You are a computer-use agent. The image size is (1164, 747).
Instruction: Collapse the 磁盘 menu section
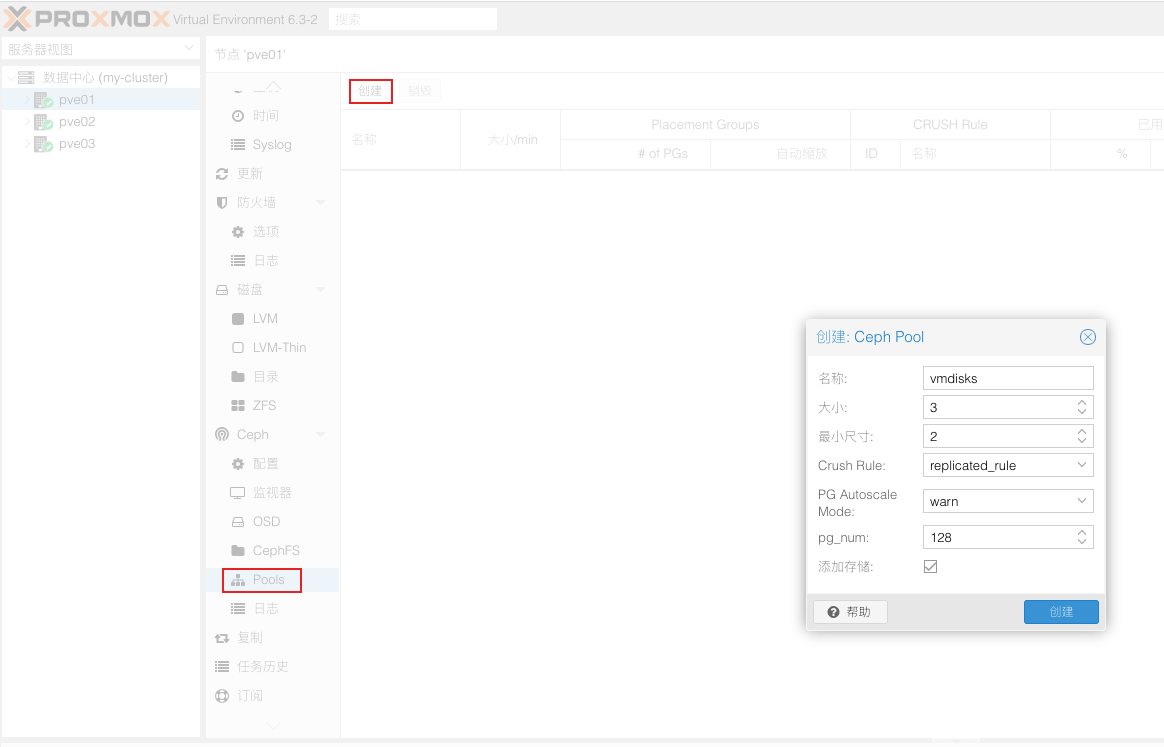(x=321, y=290)
